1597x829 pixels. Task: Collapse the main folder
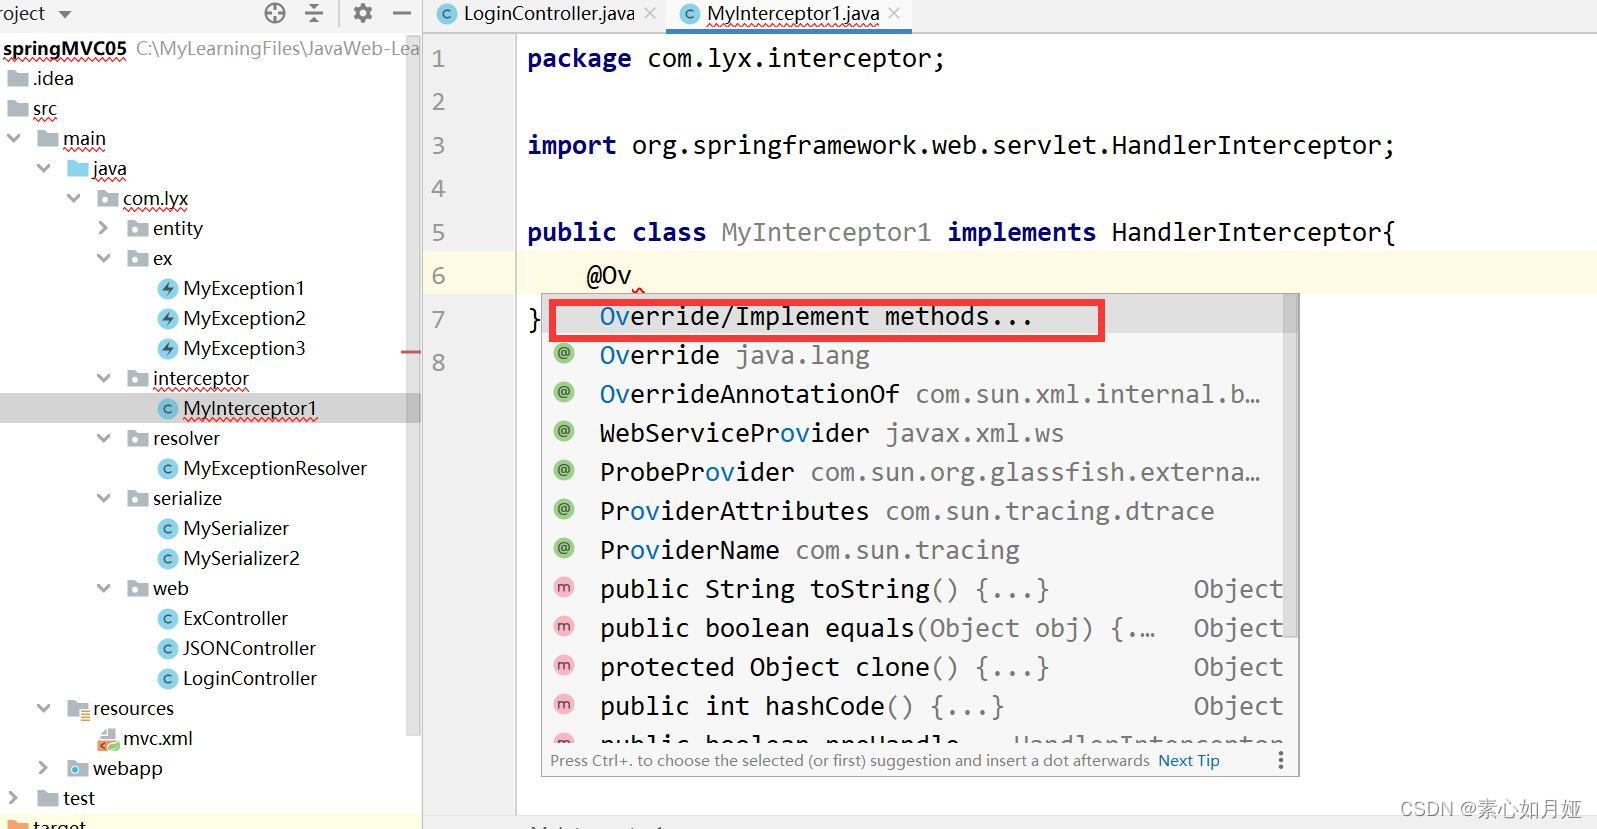[x=14, y=138]
